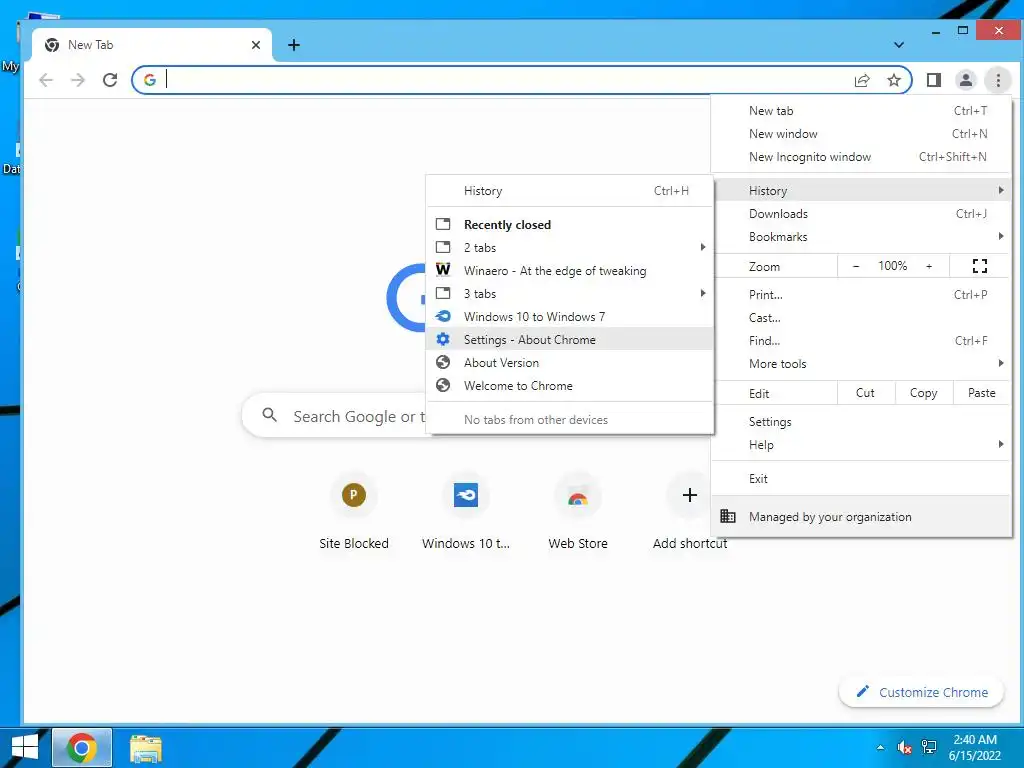The image size is (1024, 768).
Task: Click the network tray icon
Action: click(x=929, y=748)
